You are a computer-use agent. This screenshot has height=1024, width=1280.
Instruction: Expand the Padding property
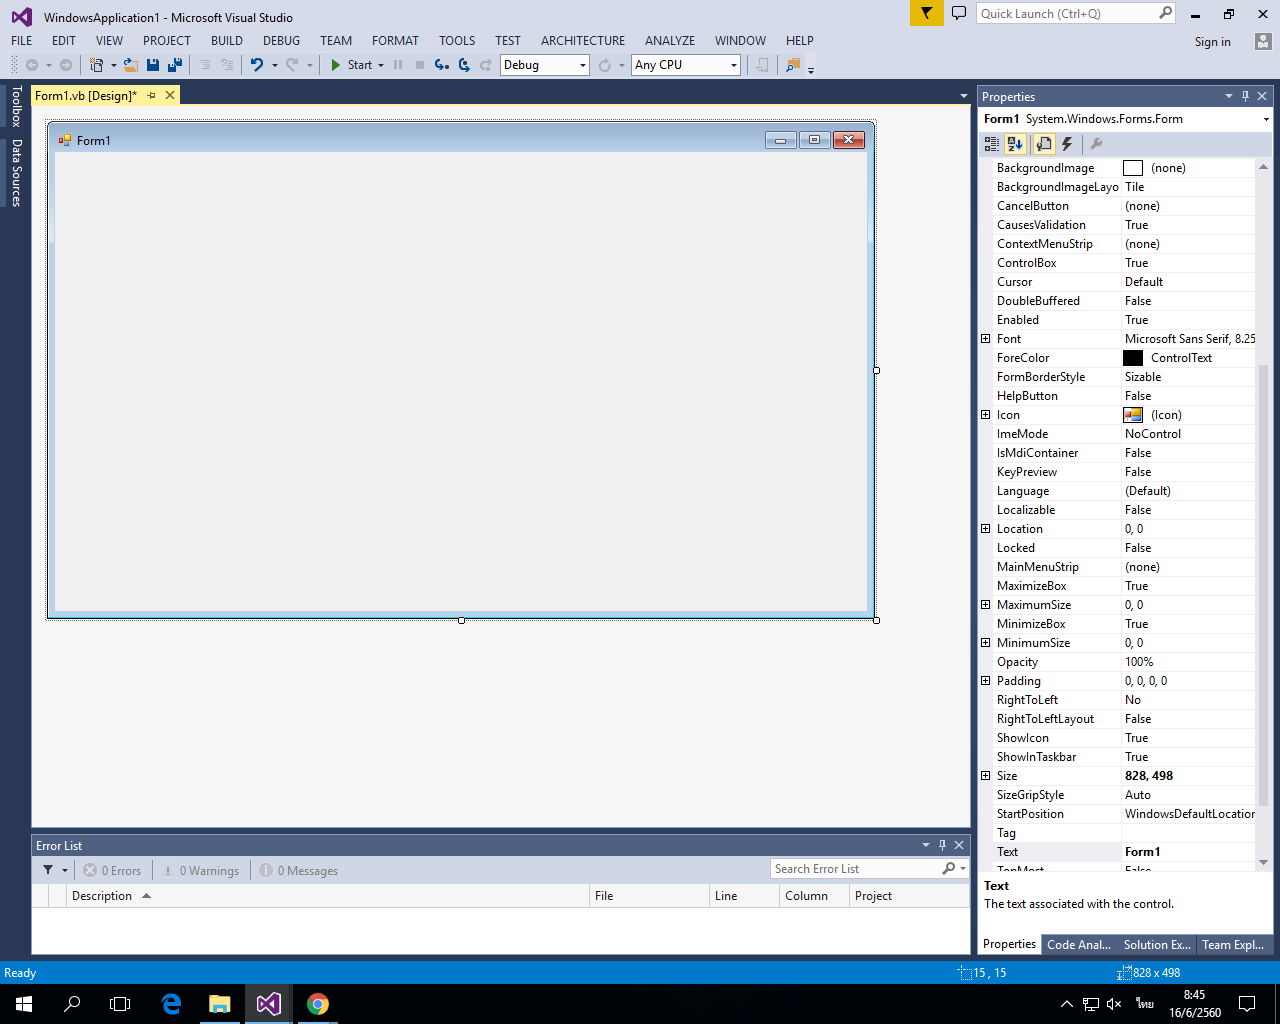pos(986,681)
